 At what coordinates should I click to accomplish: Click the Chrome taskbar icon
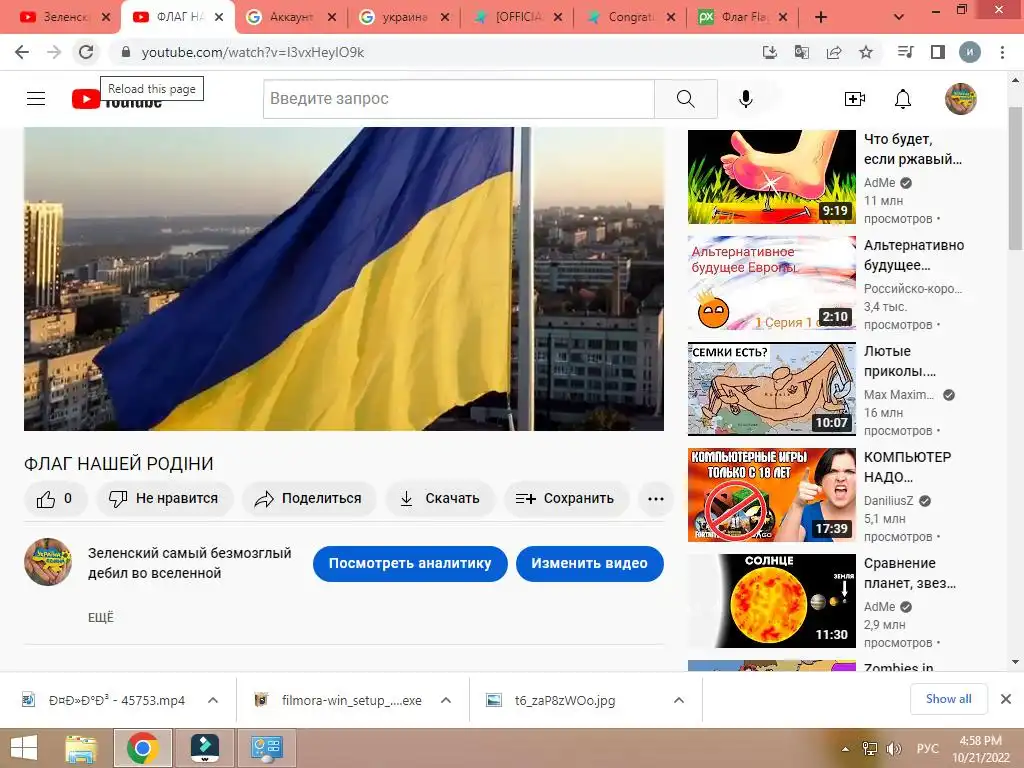point(143,748)
